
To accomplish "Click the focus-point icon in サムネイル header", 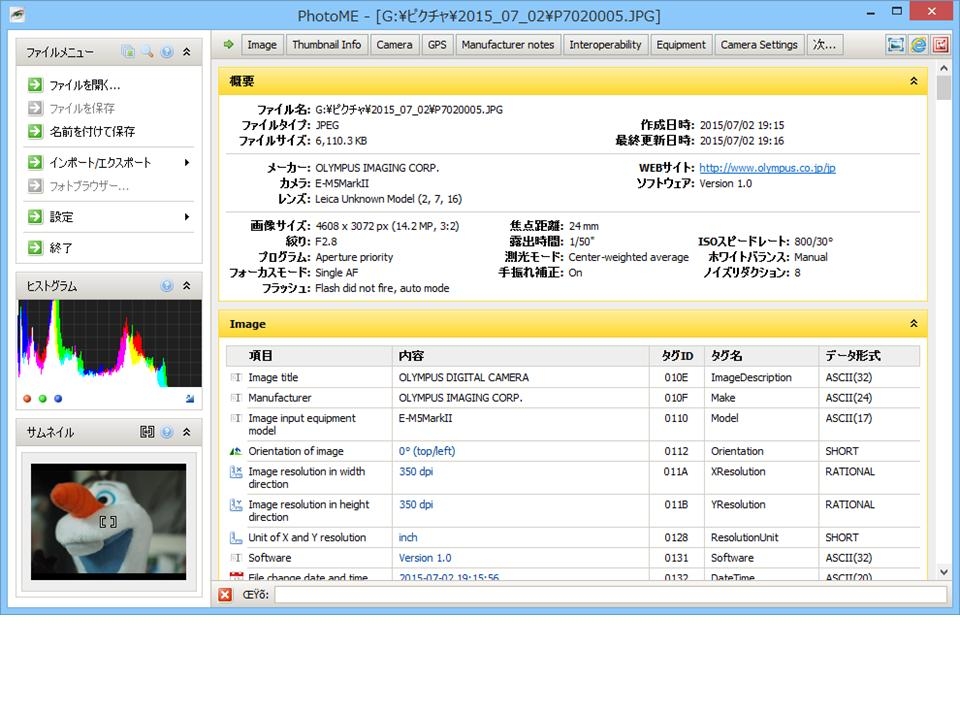I will click(147, 432).
